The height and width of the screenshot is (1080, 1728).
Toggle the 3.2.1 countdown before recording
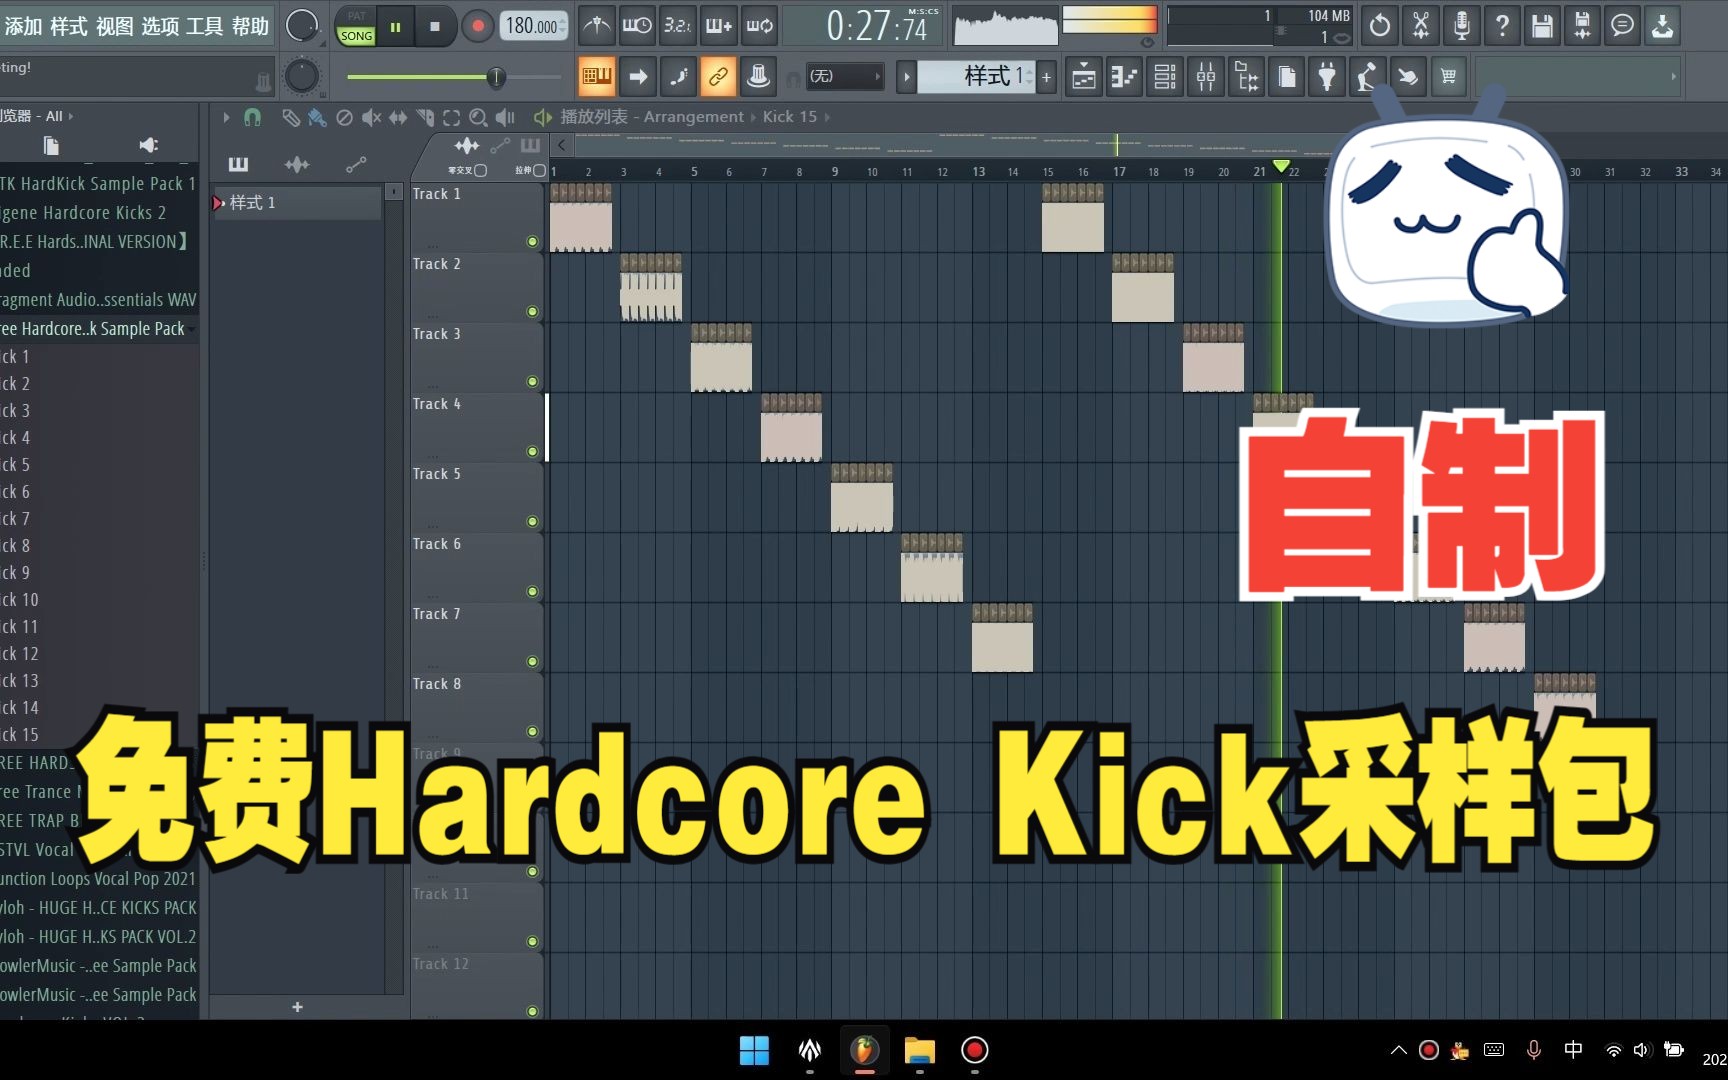tap(678, 26)
